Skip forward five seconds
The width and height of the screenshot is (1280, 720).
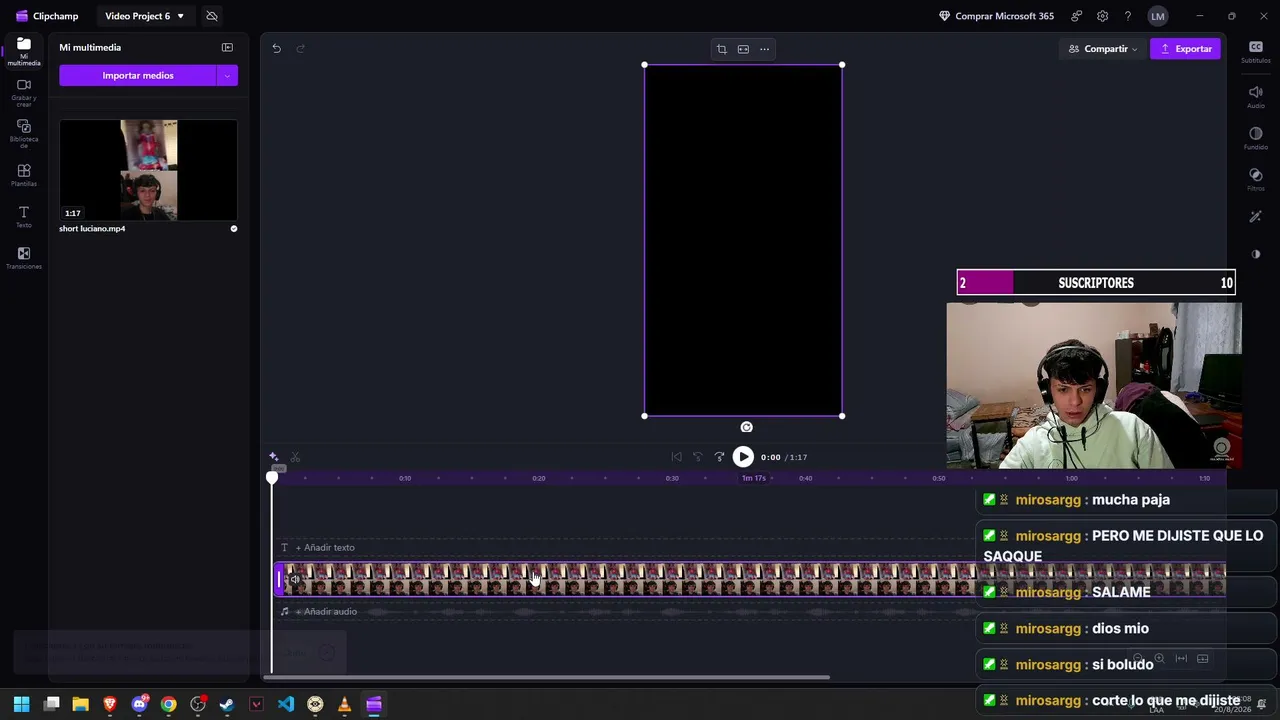(719, 457)
